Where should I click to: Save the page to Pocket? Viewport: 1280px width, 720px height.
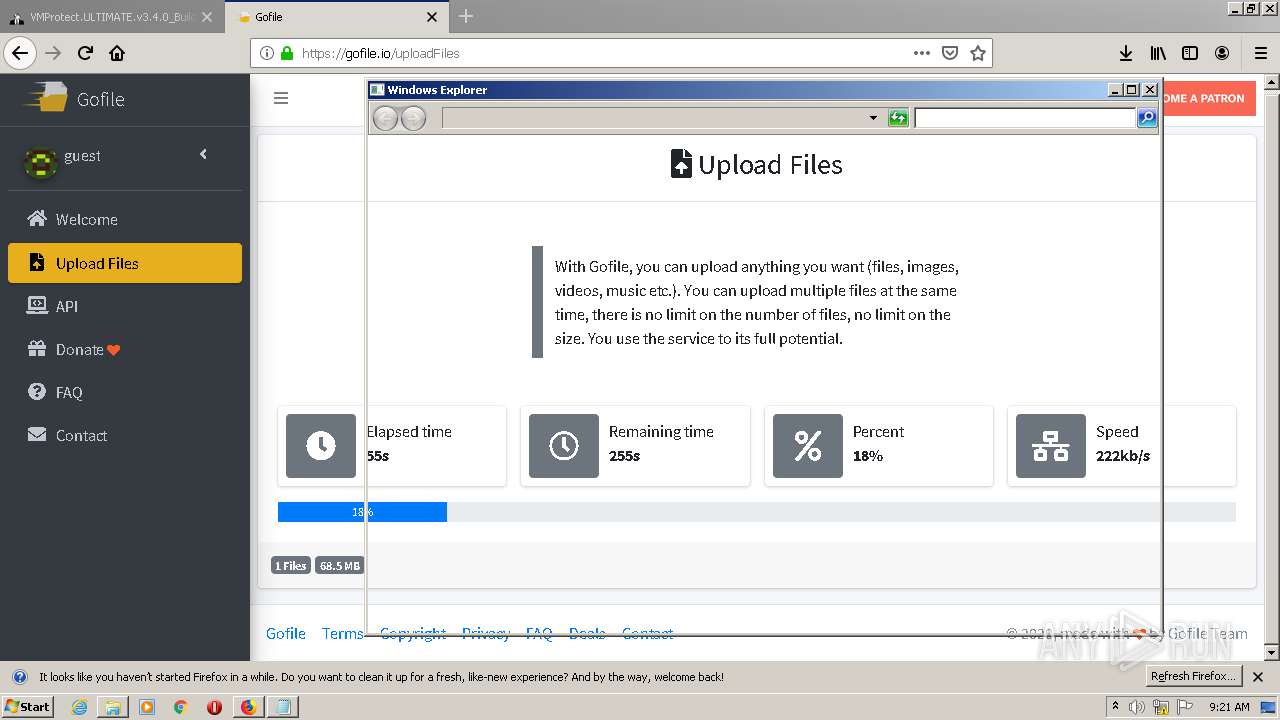[x=950, y=53]
